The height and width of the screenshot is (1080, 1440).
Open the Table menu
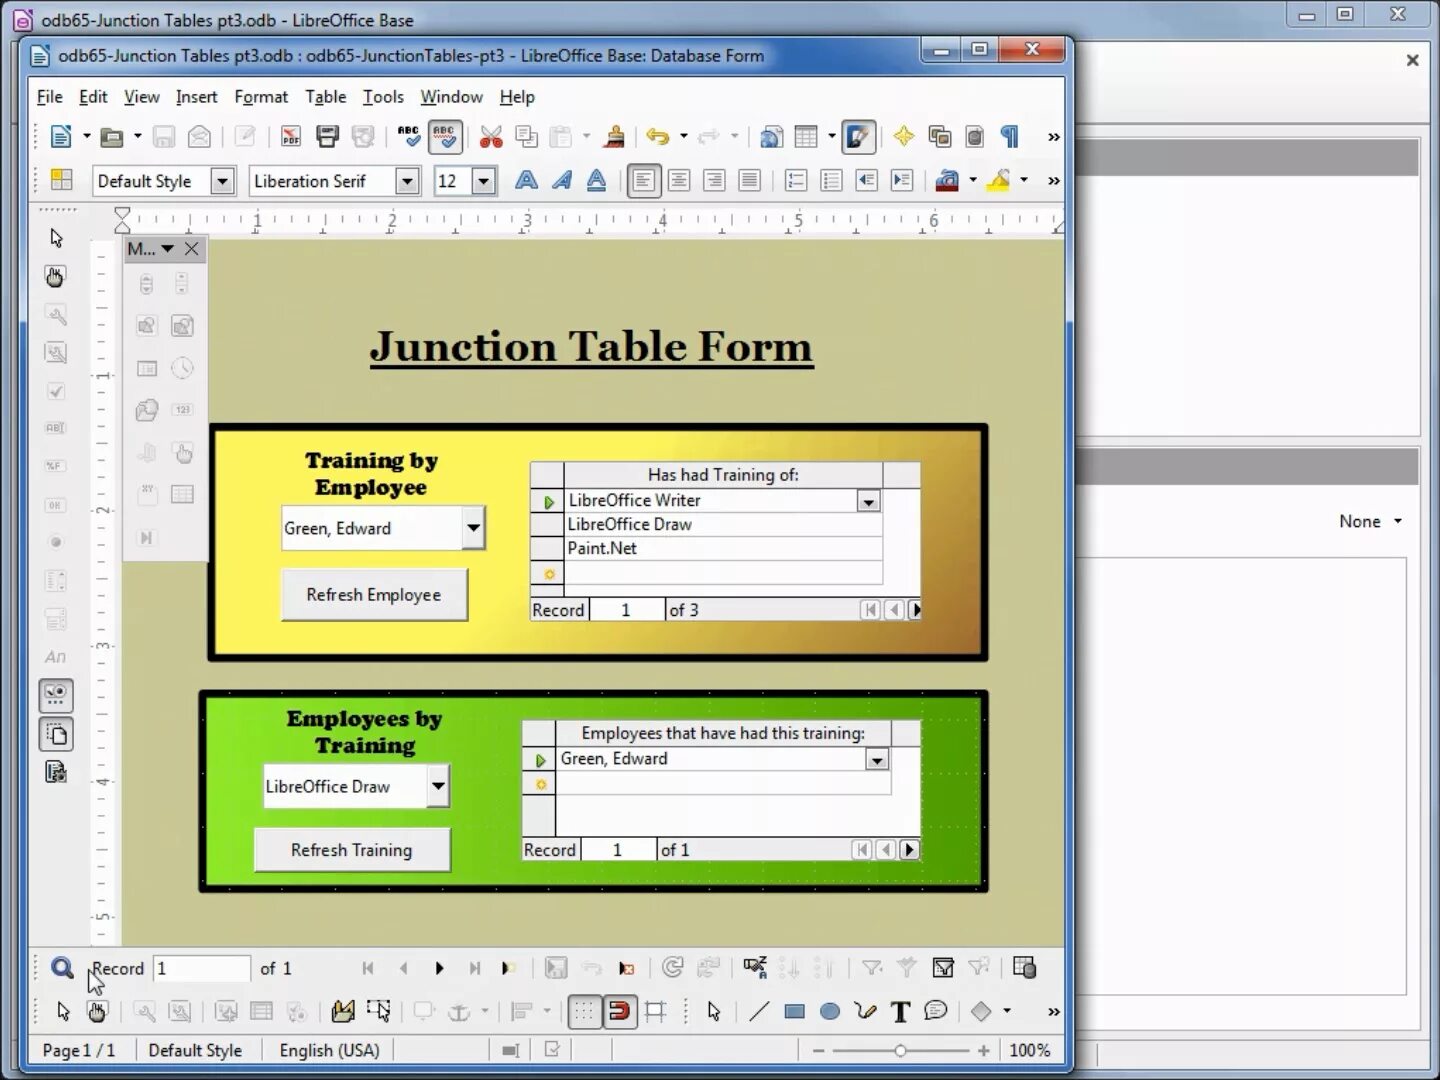click(x=325, y=97)
